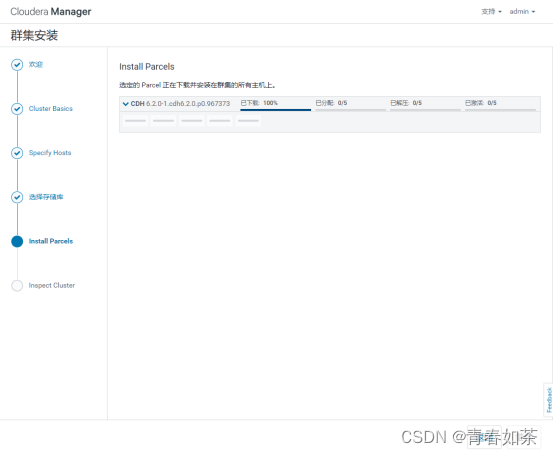Collapse the CDH 6.2.0 parcel chevron
Image resolution: width=553 pixels, height=455 pixels.
tap(126, 104)
